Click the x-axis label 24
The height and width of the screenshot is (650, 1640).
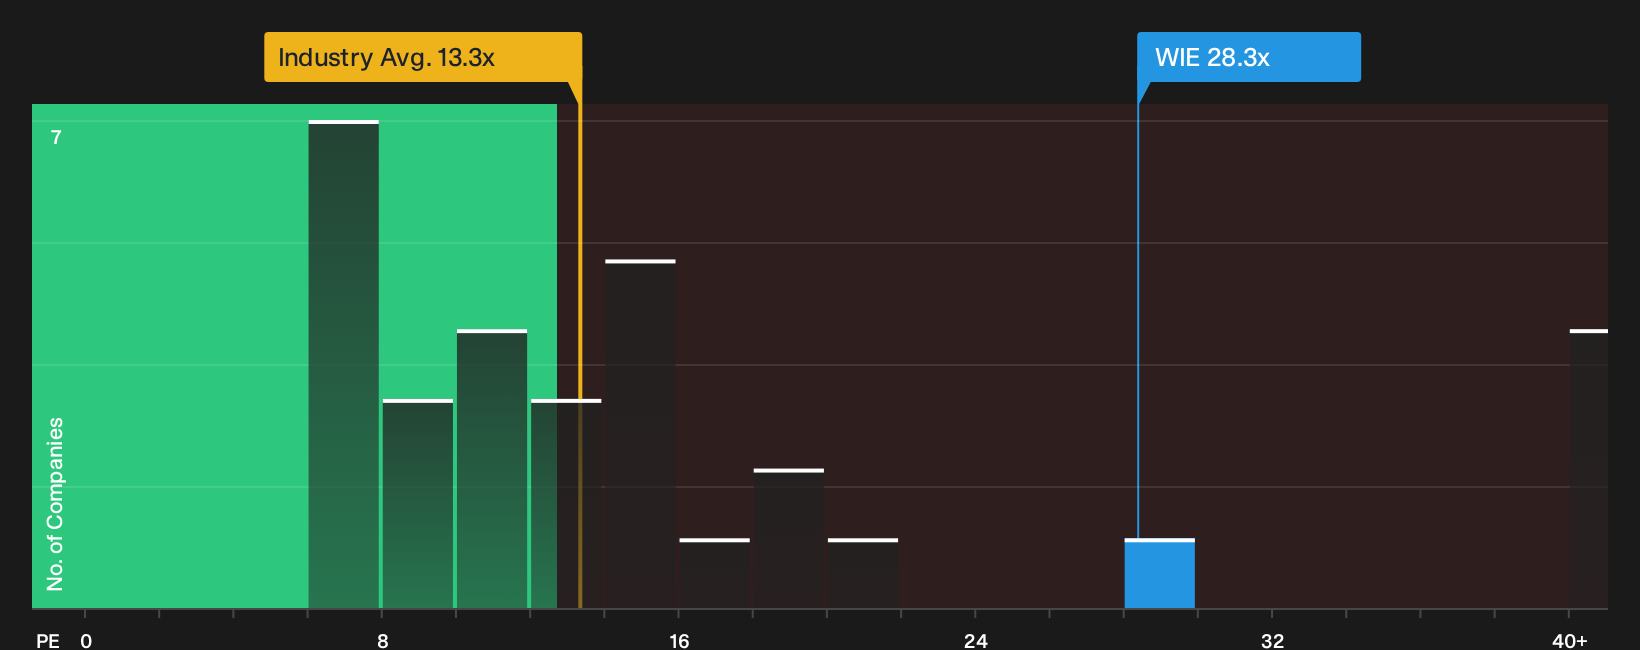[976, 640]
